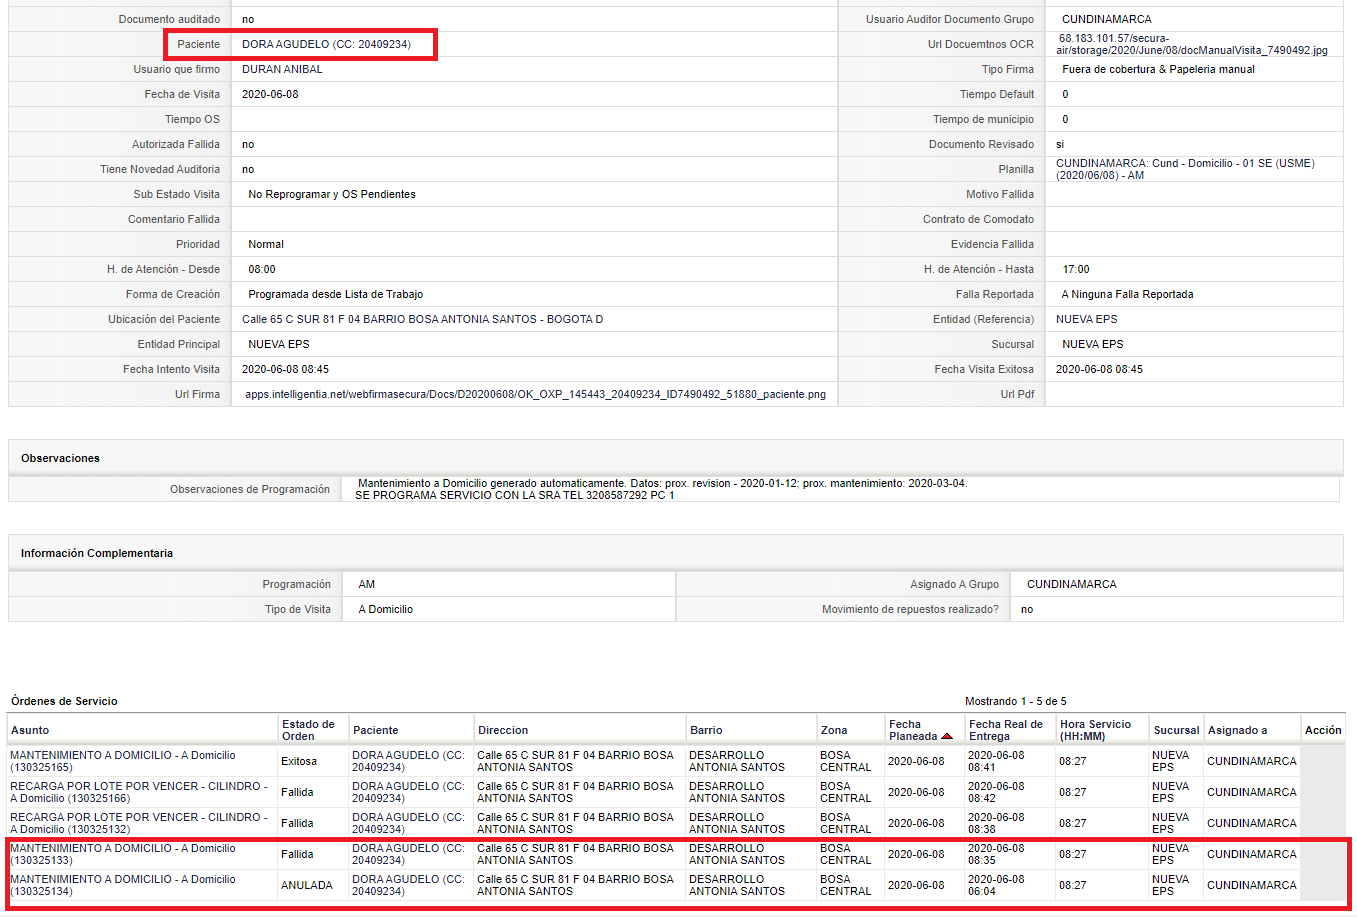Open order MANTENIMIENTO A DOMICILIO (130325134)
The height and width of the screenshot is (917, 1357).
tap(123, 885)
